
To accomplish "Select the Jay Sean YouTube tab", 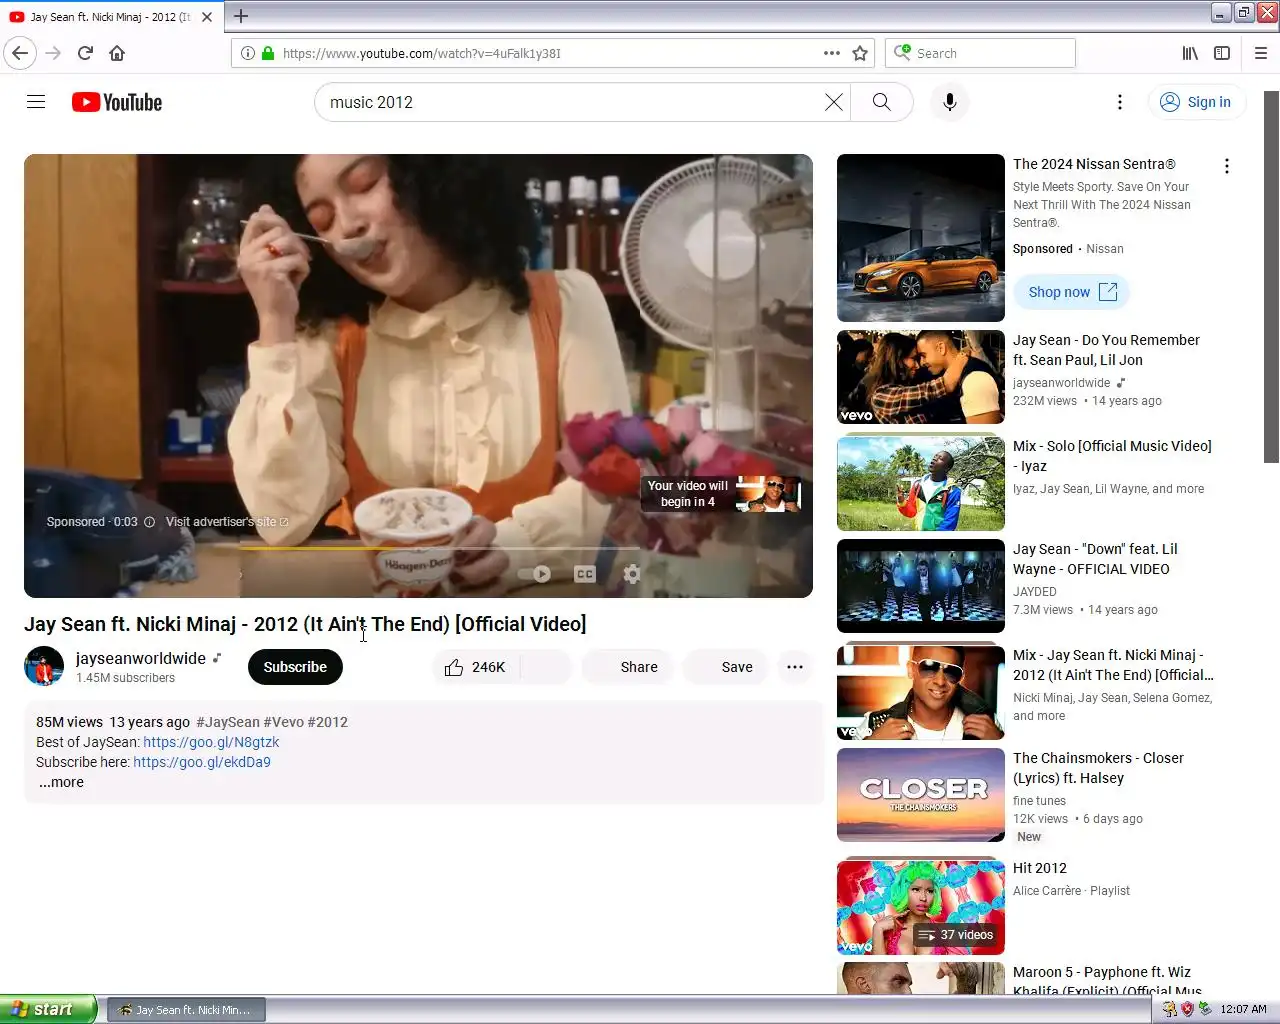I will (x=110, y=17).
